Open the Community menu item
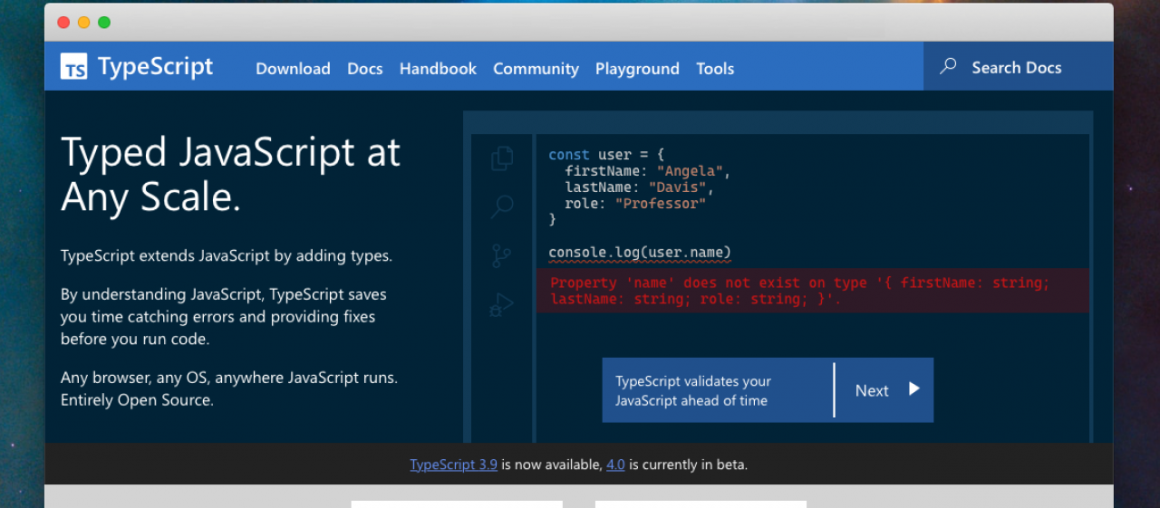Screen dimensions: 1160x508 pyautogui.click(x=536, y=69)
